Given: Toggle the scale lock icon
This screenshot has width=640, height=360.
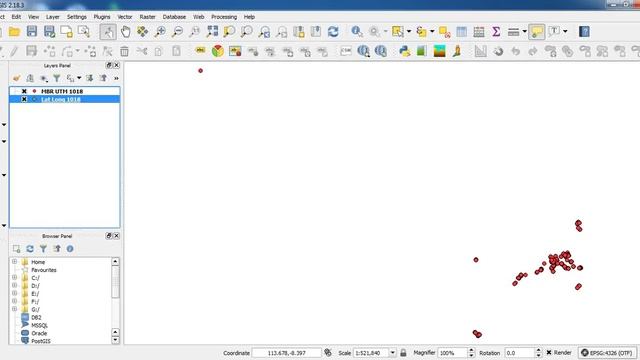Looking at the screenshot, I should tap(403, 353).
